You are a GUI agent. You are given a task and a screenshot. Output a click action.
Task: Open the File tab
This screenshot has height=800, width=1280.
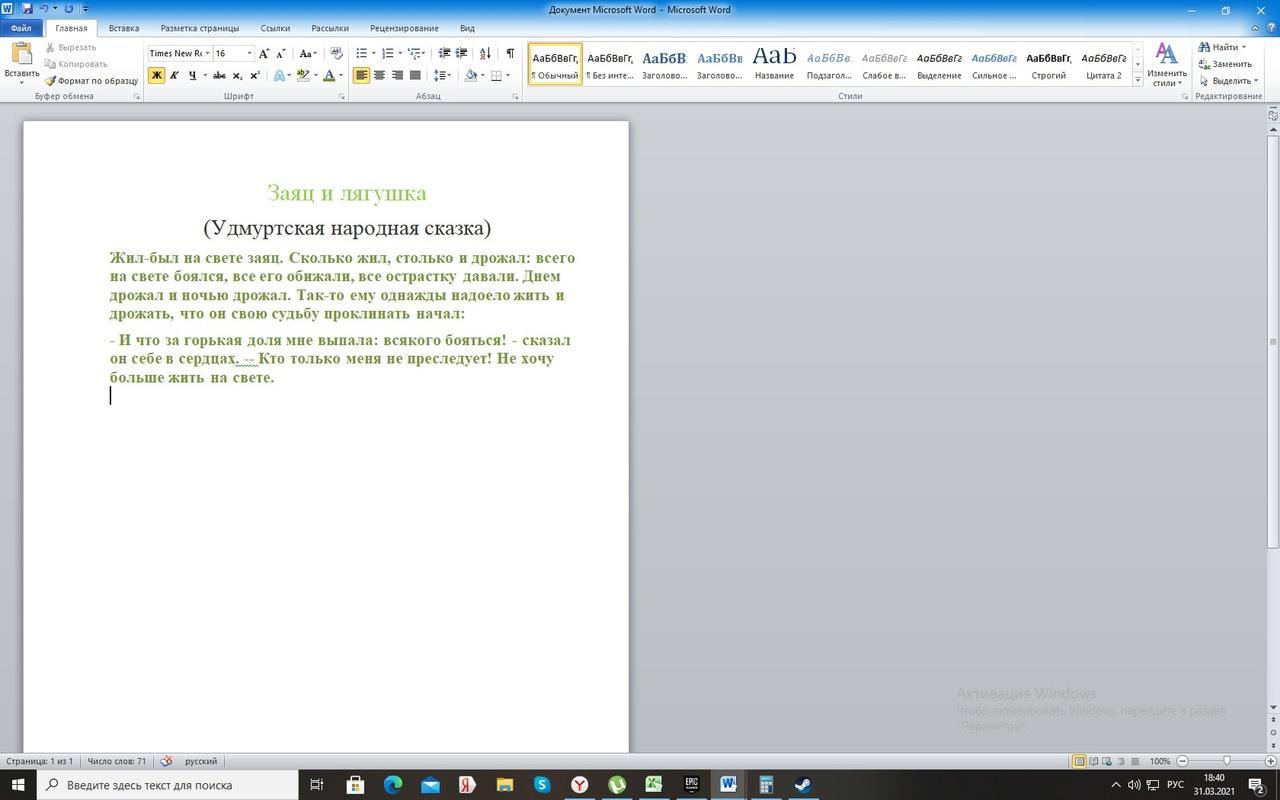(x=21, y=29)
